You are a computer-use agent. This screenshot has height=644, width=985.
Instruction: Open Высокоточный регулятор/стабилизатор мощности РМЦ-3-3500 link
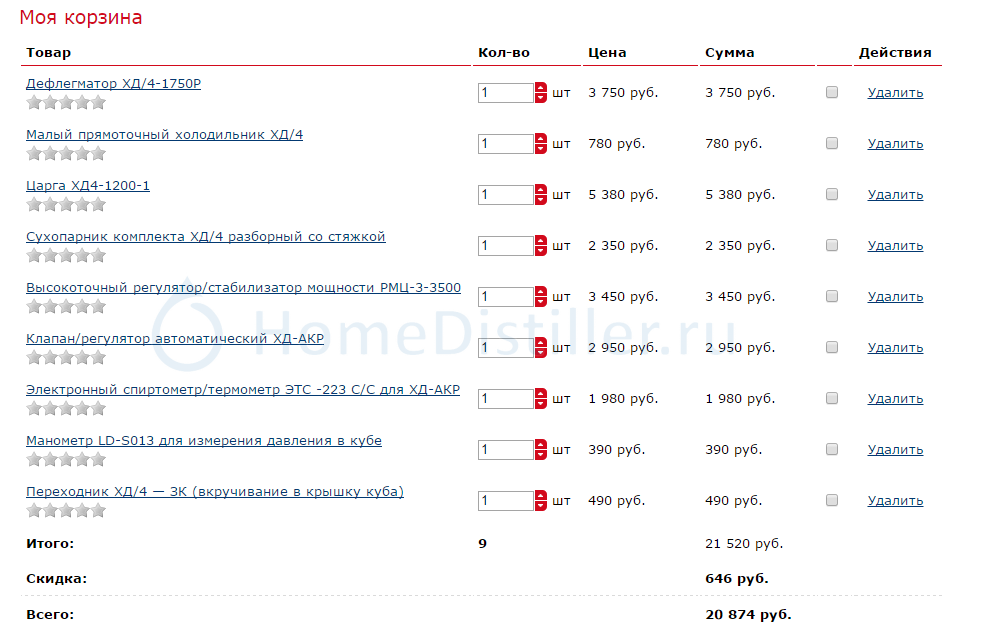[243, 287]
